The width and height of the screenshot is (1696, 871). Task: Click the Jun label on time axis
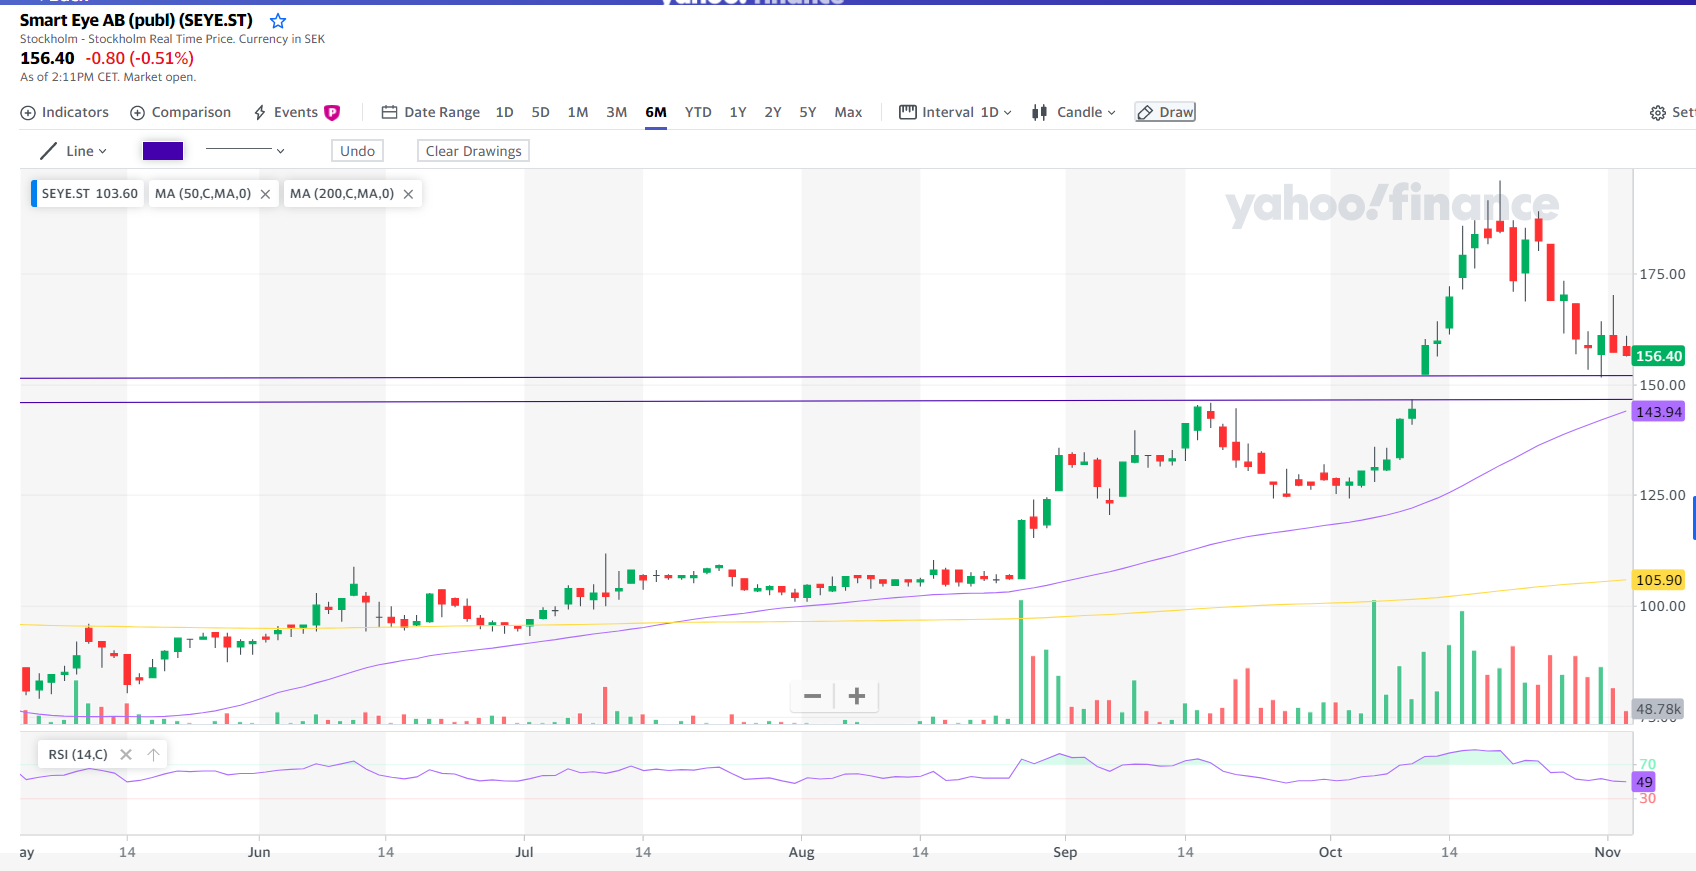(x=259, y=852)
